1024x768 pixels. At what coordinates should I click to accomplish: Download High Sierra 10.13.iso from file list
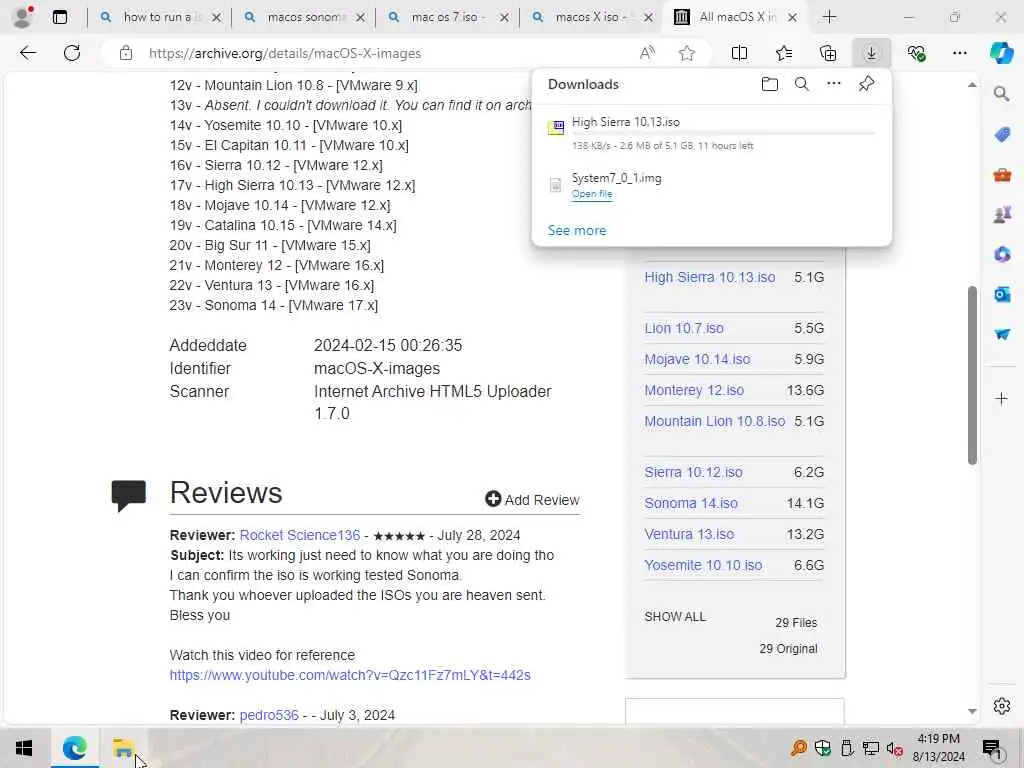coord(710,277)
